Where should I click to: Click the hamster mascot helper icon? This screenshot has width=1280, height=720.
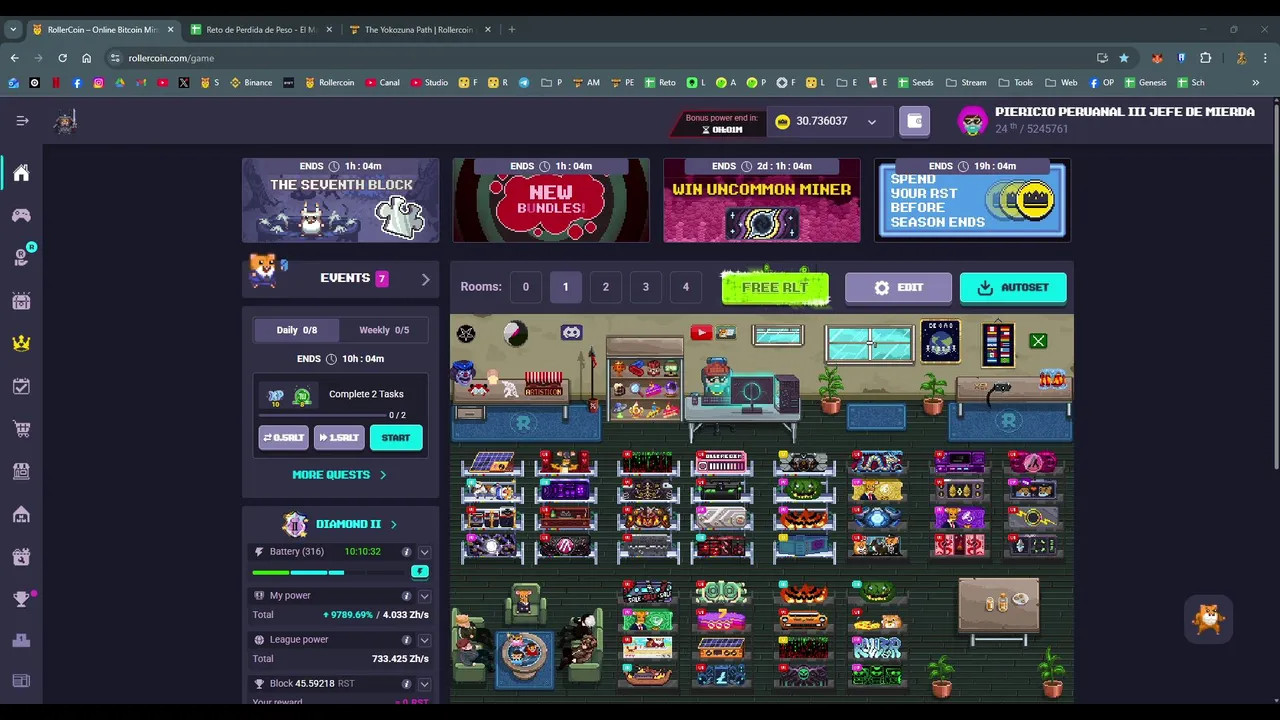click(x=1208, y=620)
